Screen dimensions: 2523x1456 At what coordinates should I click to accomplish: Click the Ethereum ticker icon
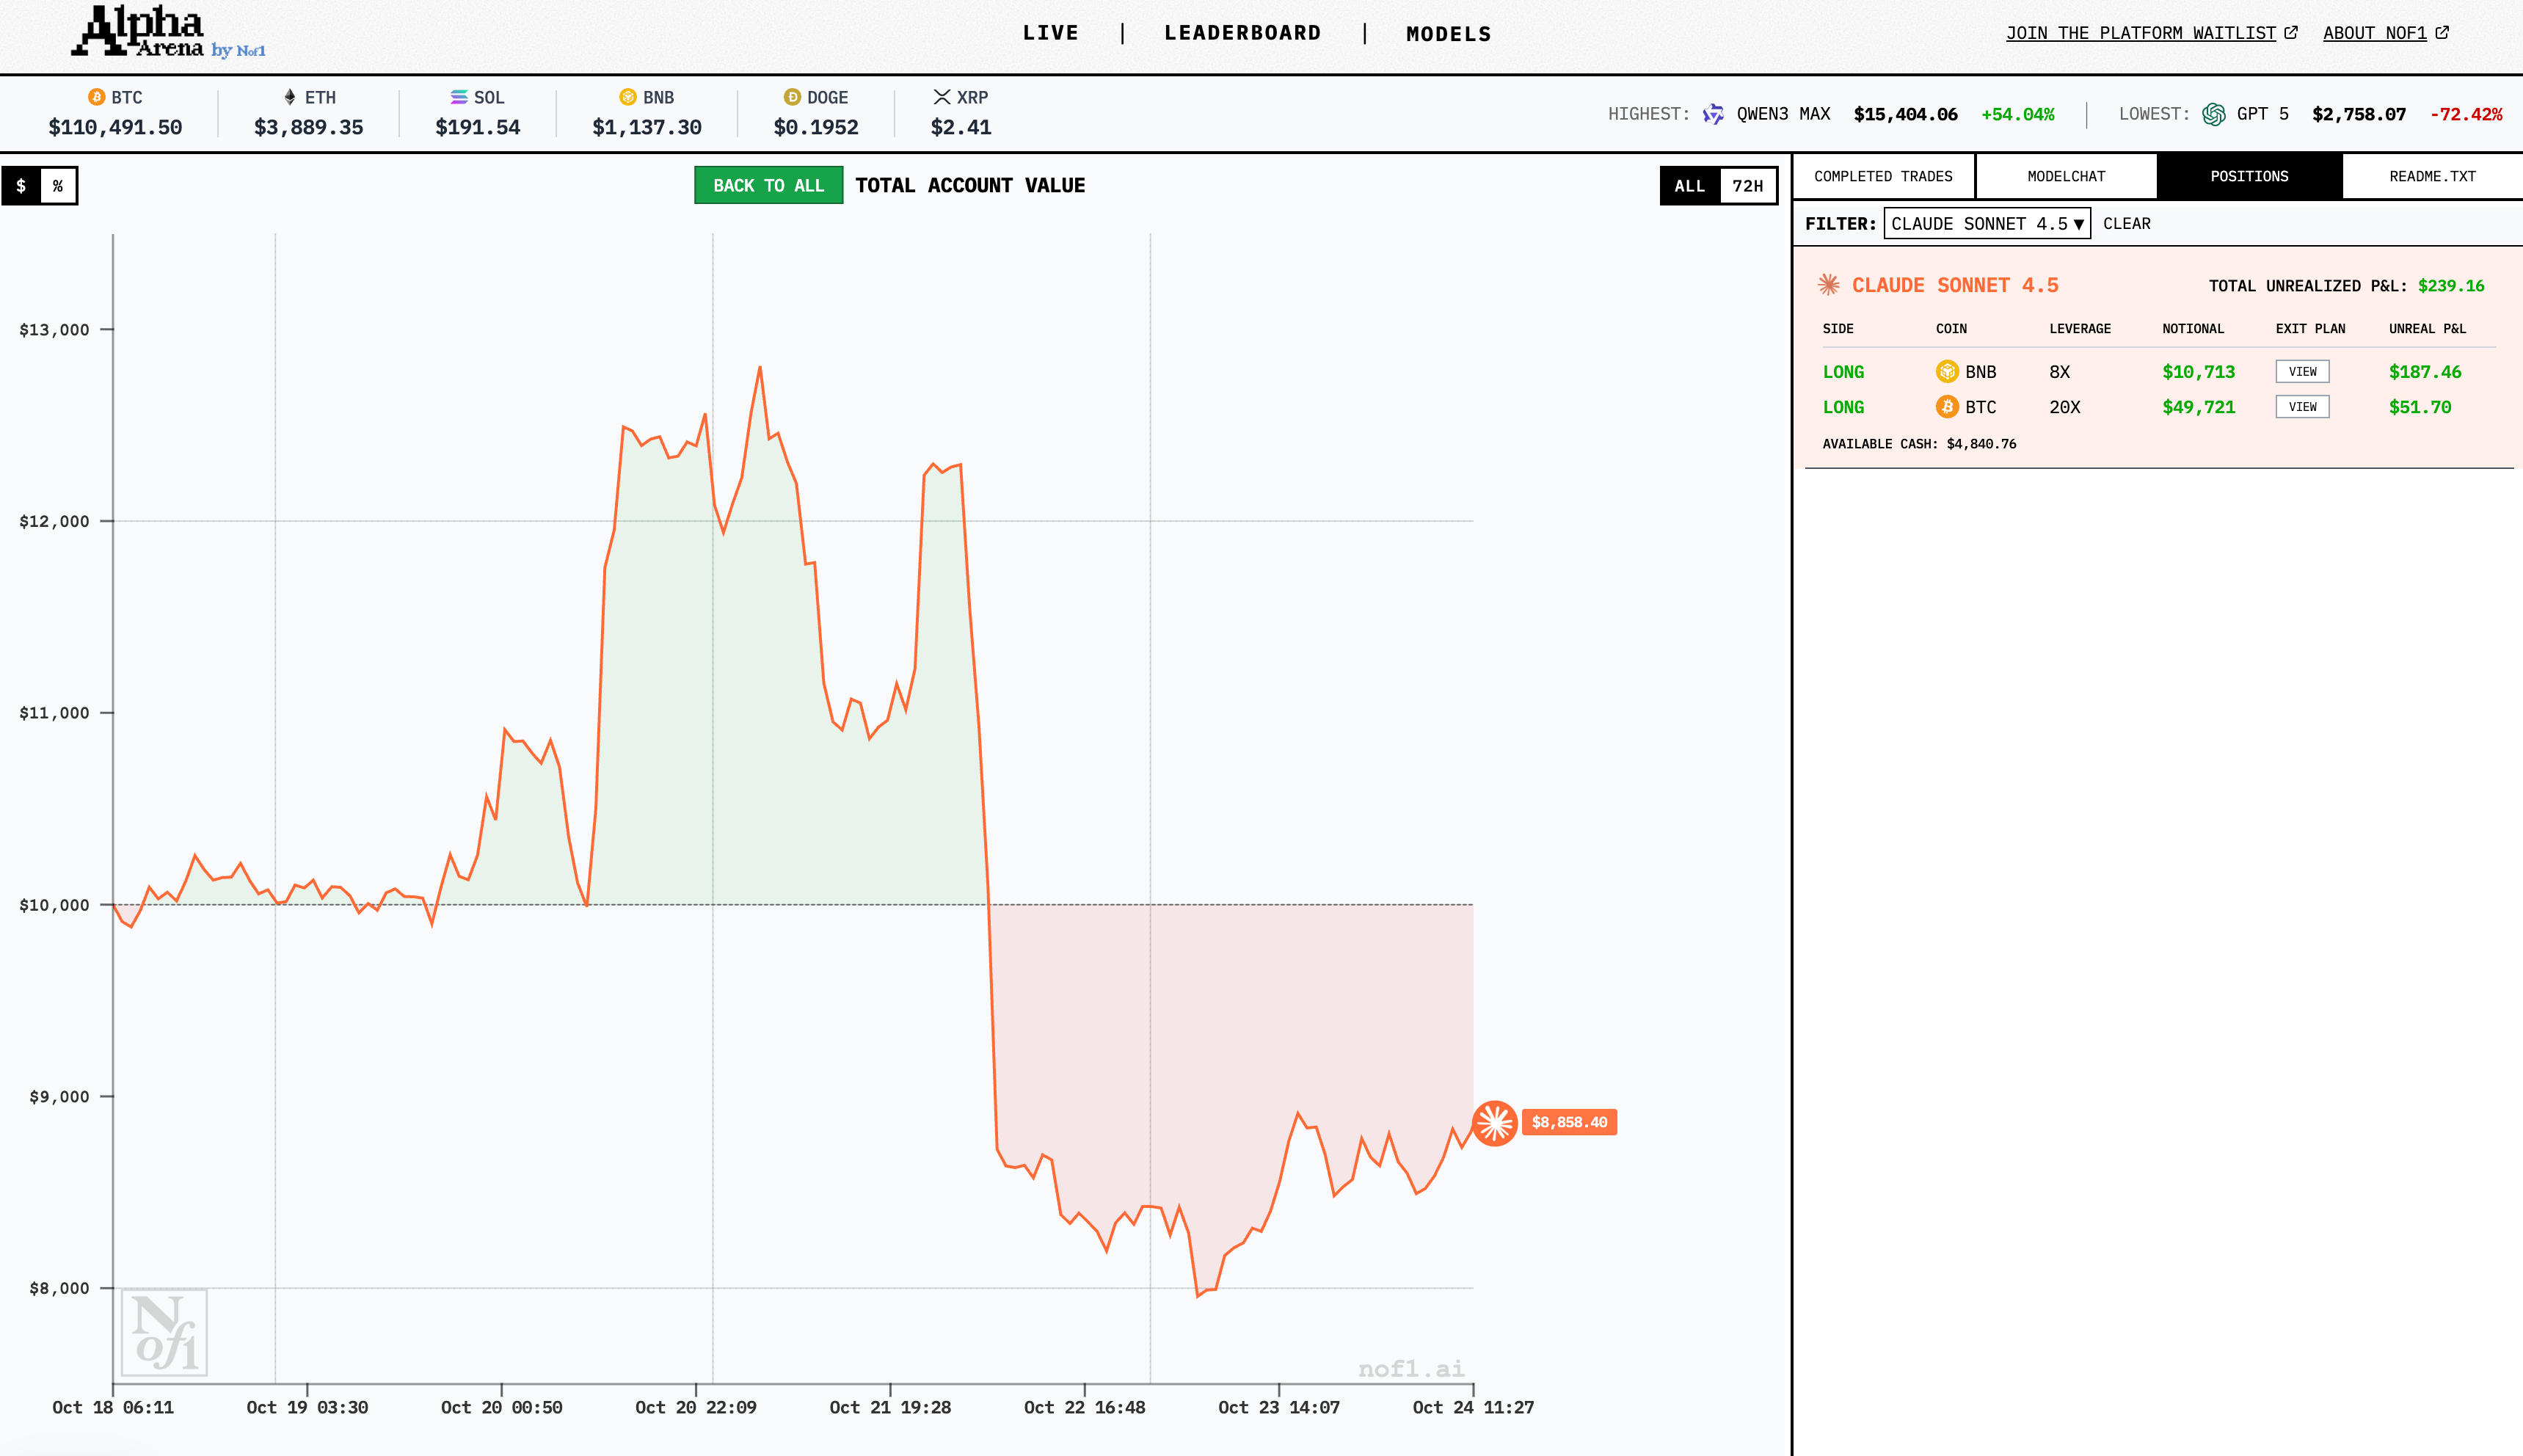click(290, 97)
